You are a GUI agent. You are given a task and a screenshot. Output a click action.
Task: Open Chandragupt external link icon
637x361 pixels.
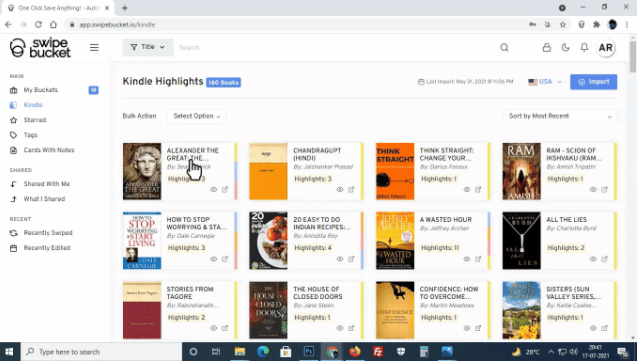tap(351, 190)
